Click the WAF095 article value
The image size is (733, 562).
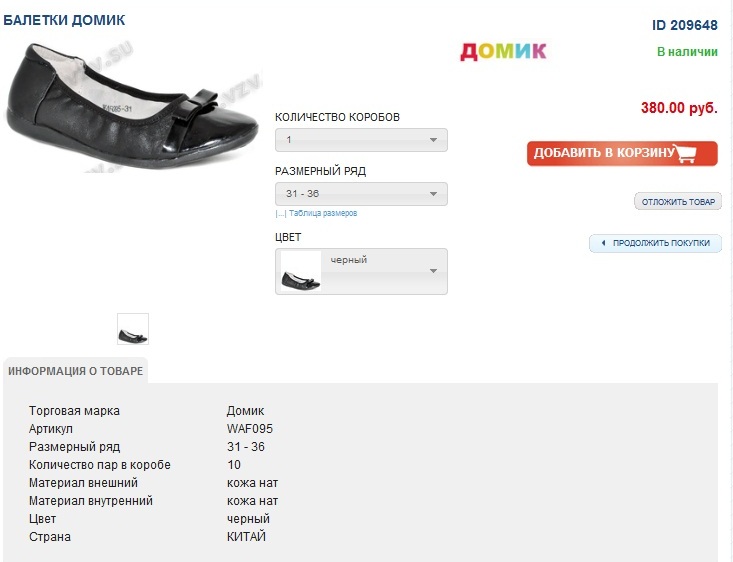pyautogui.click(x=250, y=429)
